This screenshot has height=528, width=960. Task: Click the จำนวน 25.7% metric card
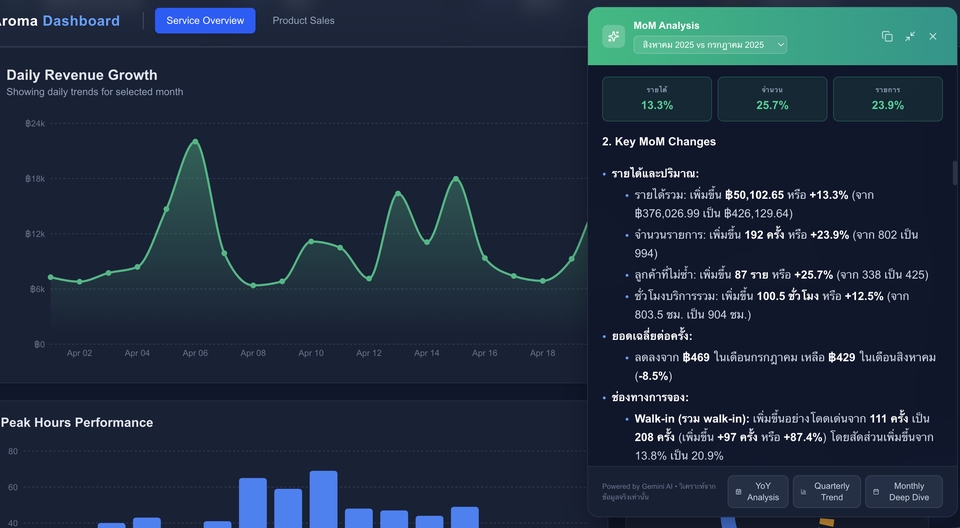(x=772, y=99)
